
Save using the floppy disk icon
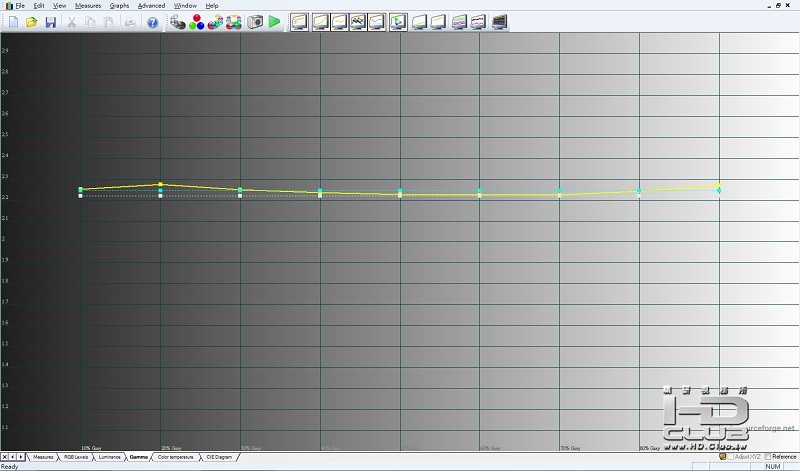50,22
